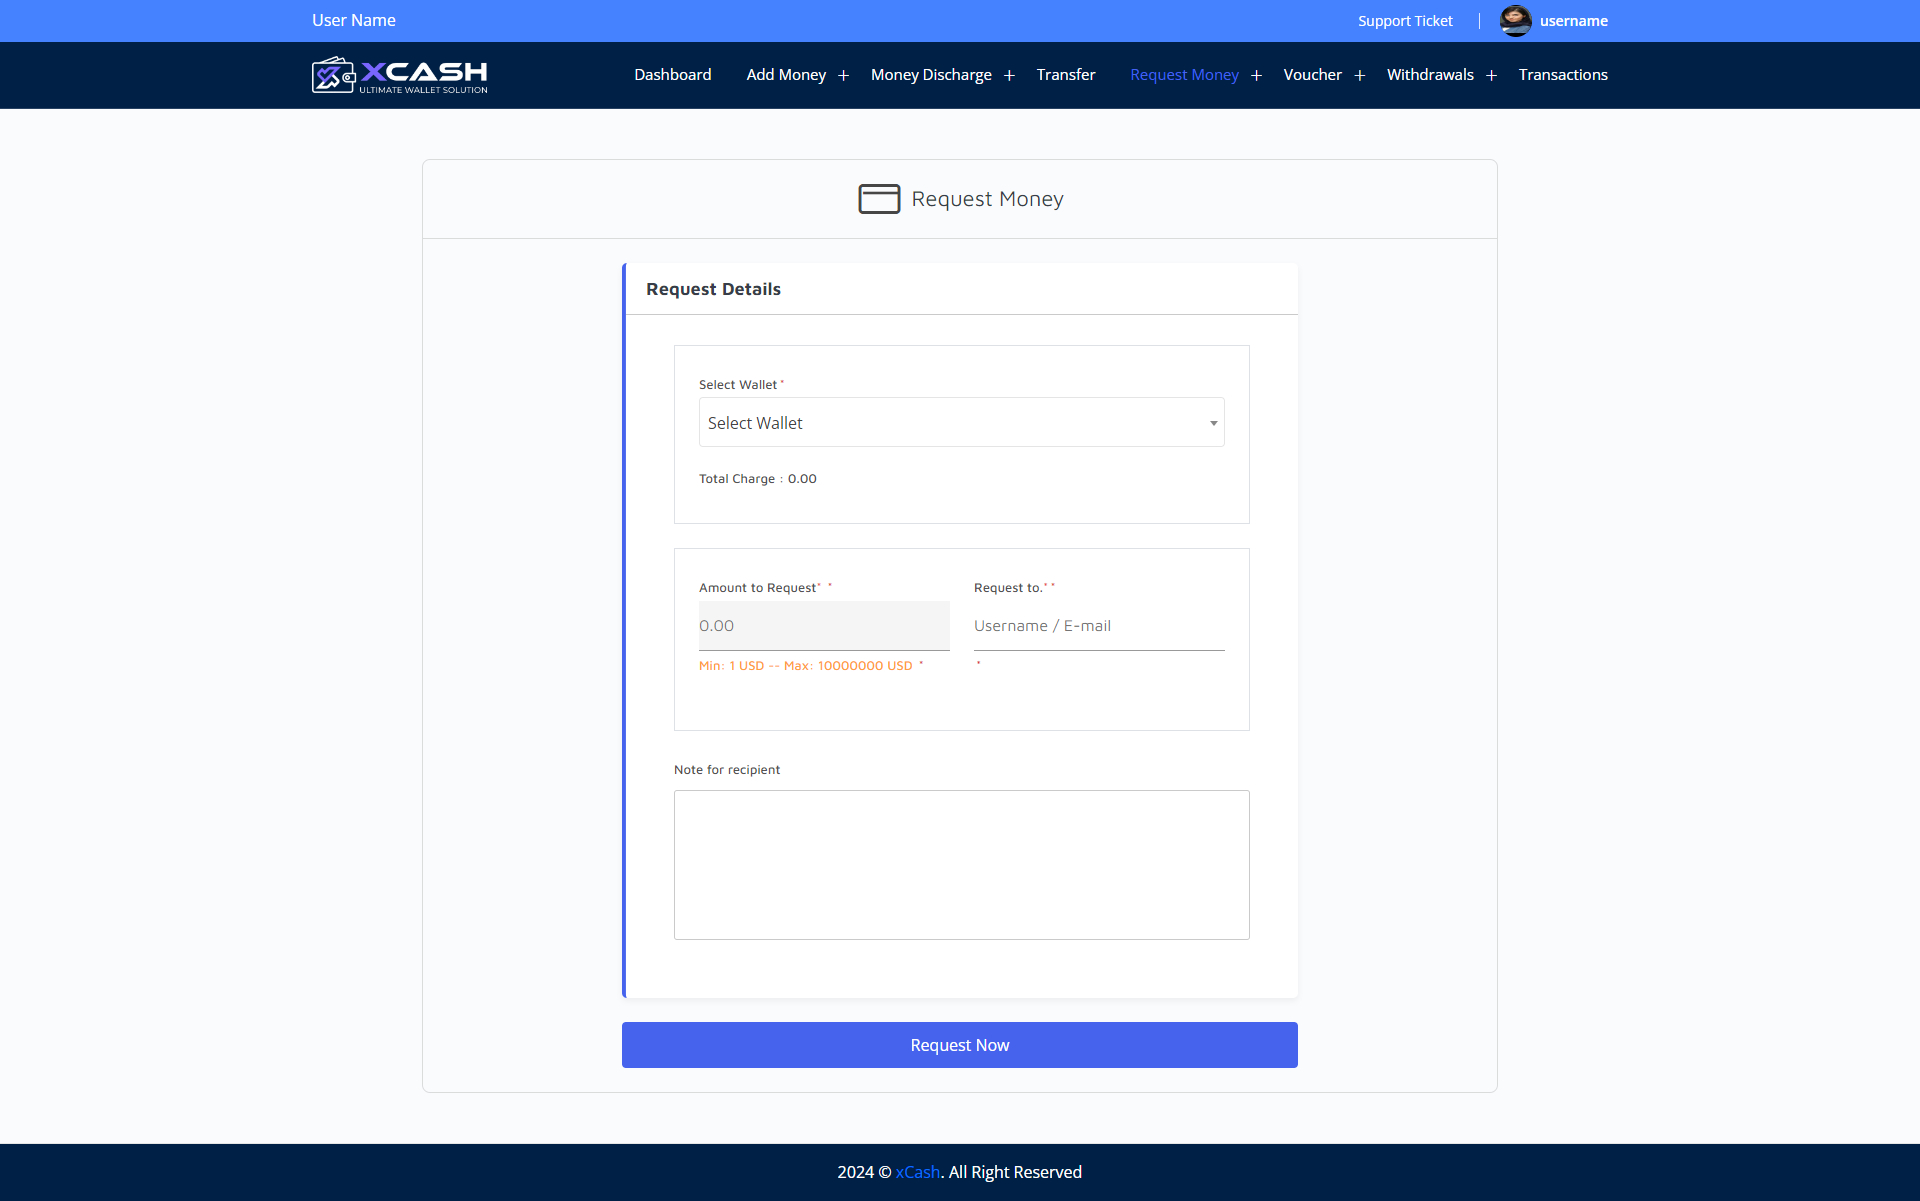Open the Voucher menu
This screenshot has width=1920, height=1201.
point(1312,75)
